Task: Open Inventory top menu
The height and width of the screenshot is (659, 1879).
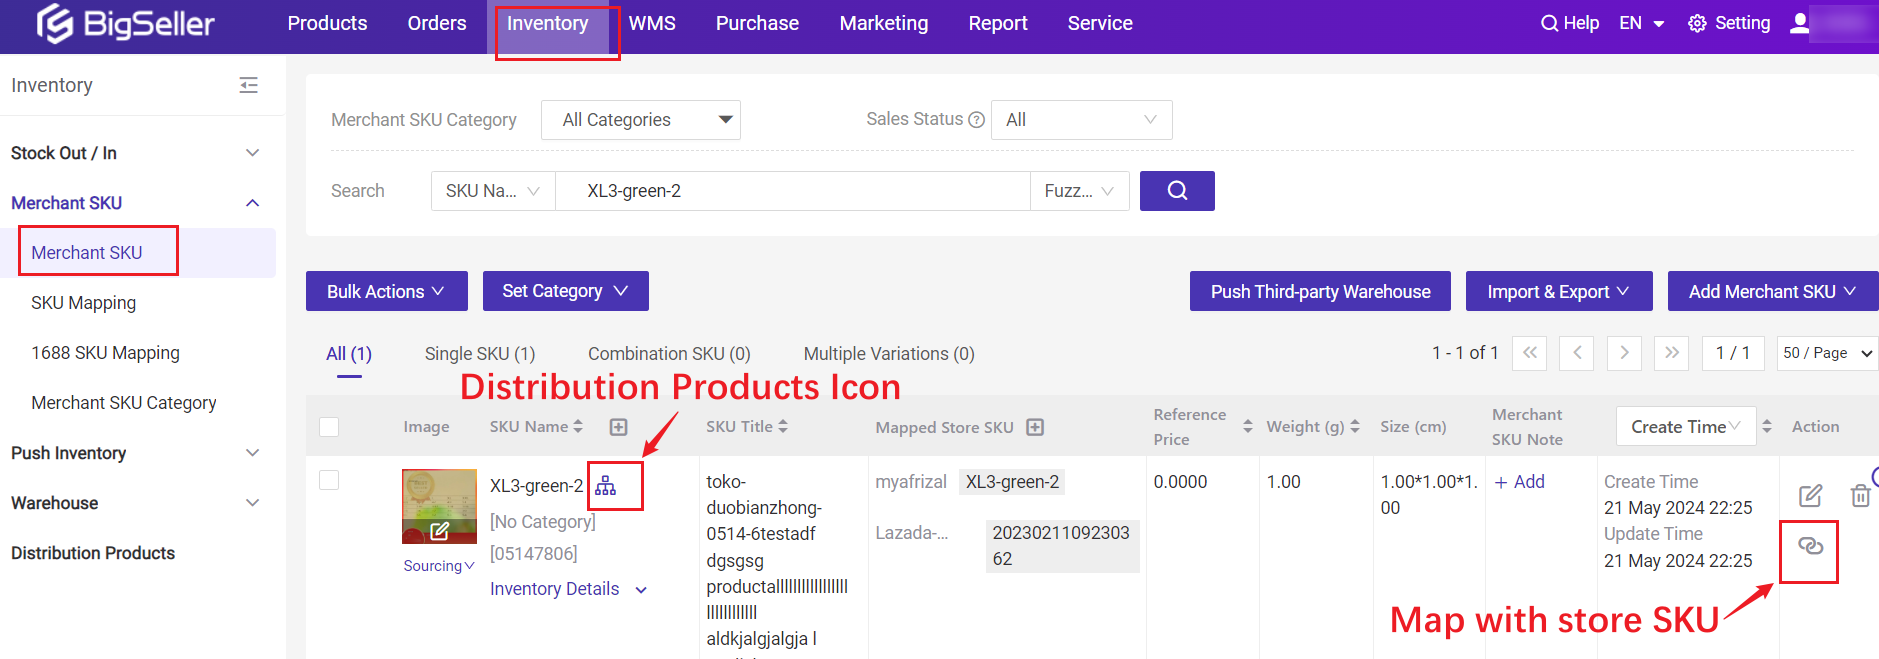Action: [x=547, y=23]
